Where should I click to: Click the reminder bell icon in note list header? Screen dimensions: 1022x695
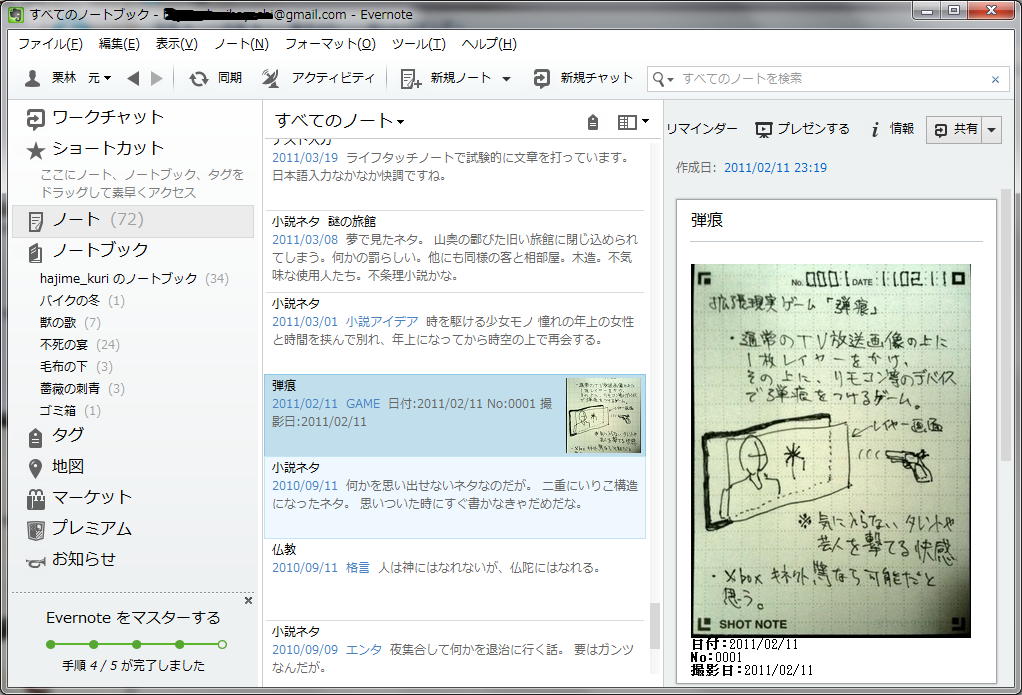coord(592,122)
